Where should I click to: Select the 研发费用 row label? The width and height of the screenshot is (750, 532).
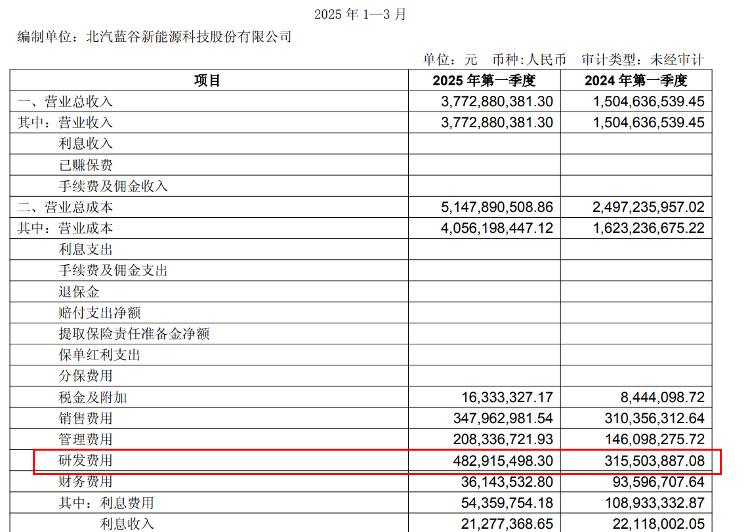pyautogui.click(x=86, y=460)
